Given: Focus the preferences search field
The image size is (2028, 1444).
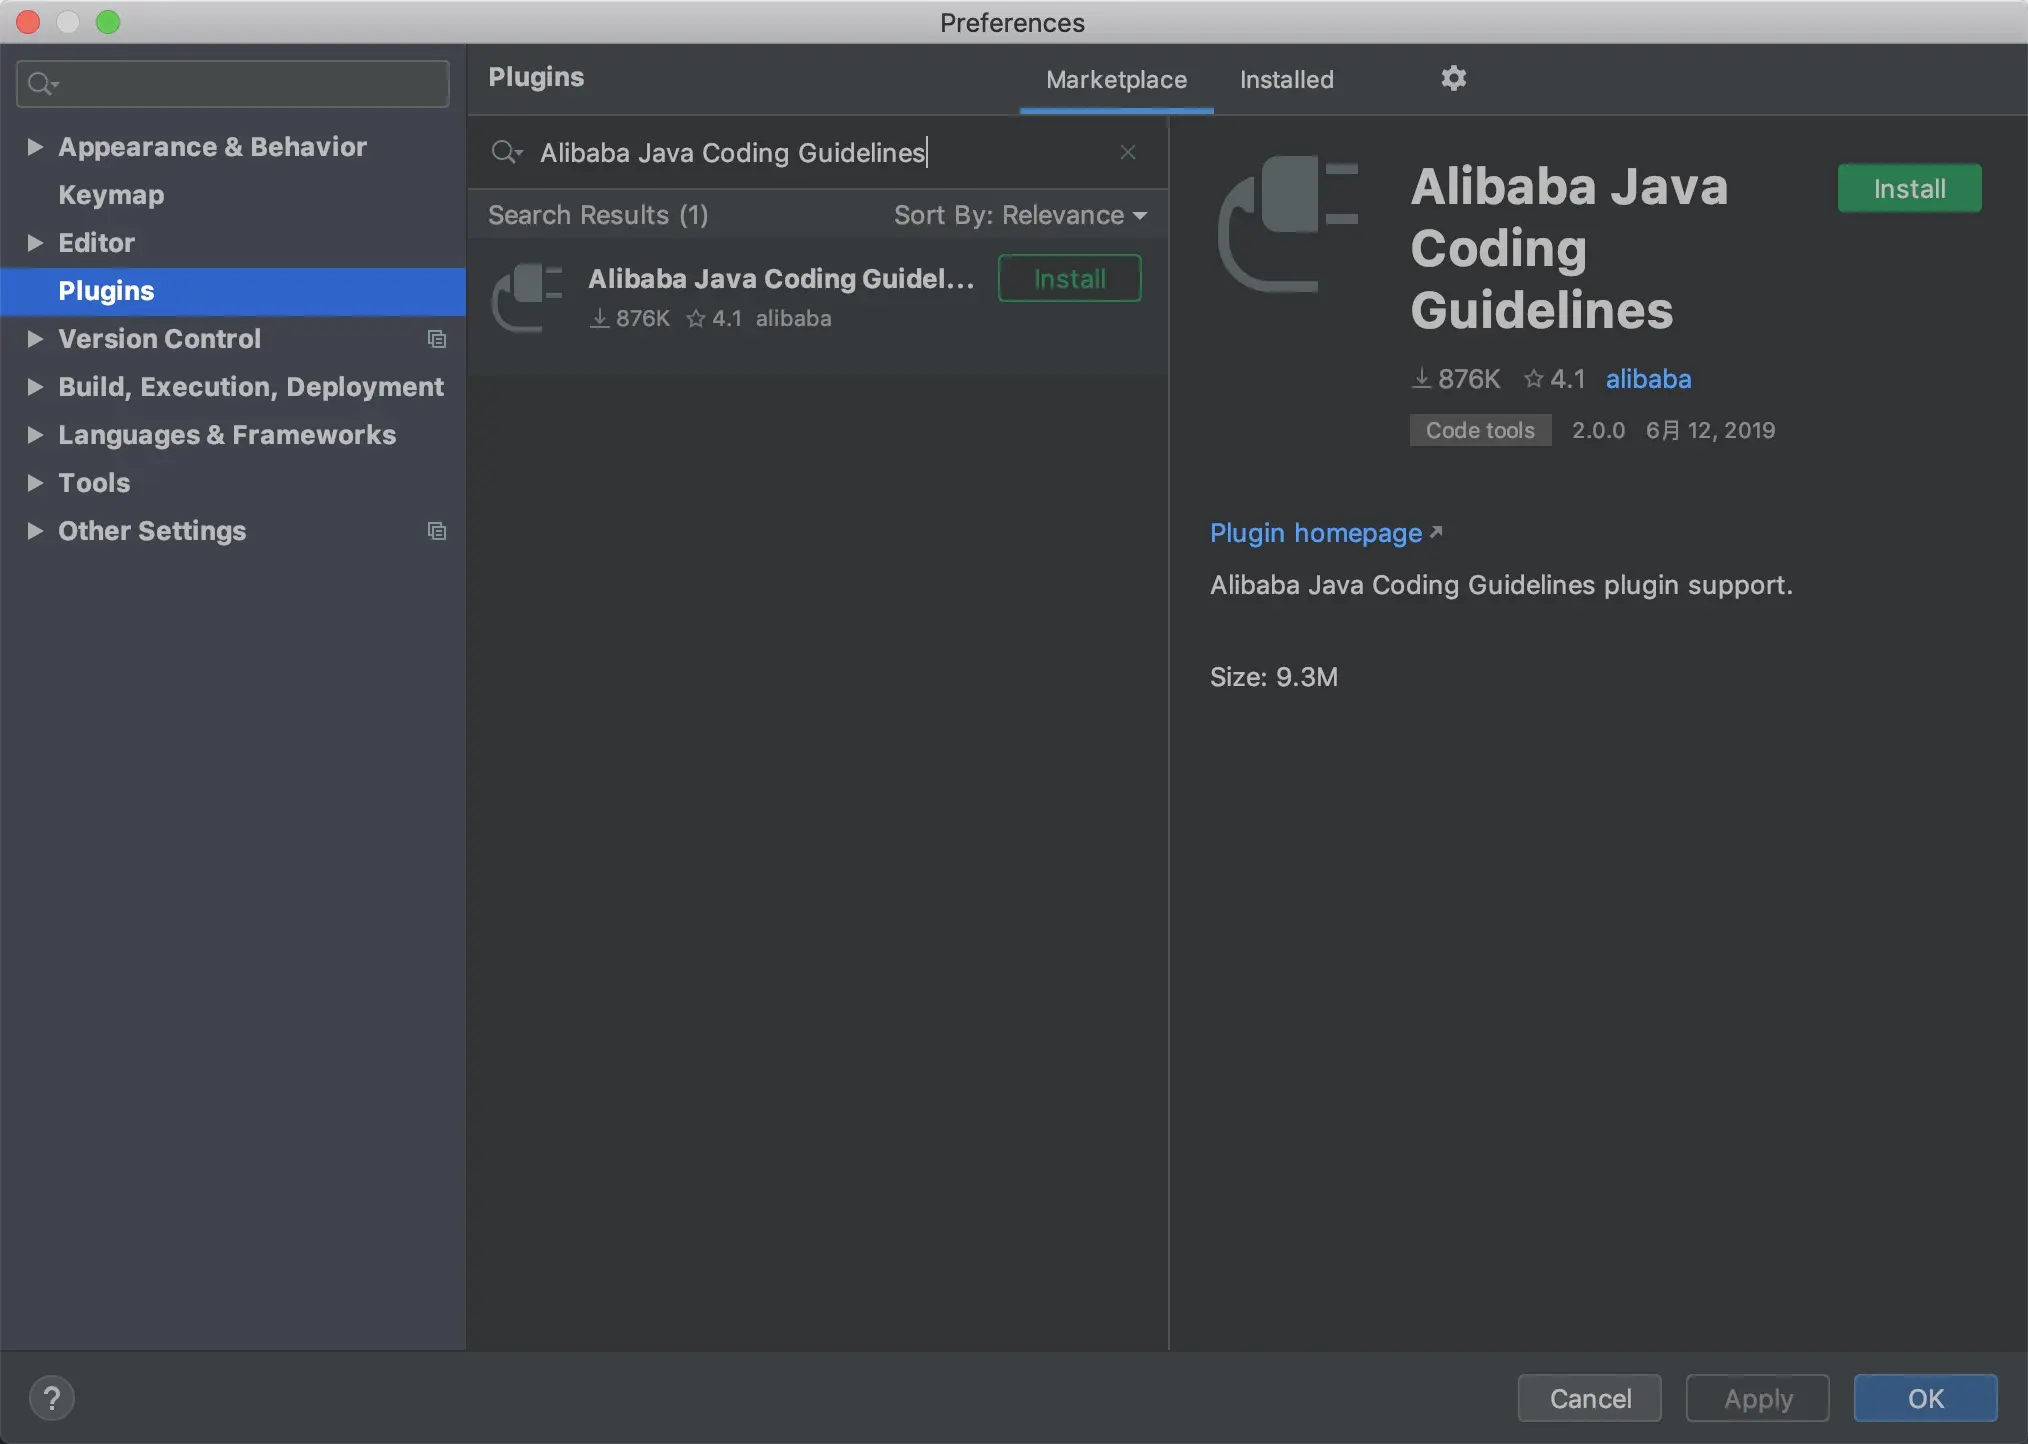Looking at the screenshot, I should tap(250, 84).
